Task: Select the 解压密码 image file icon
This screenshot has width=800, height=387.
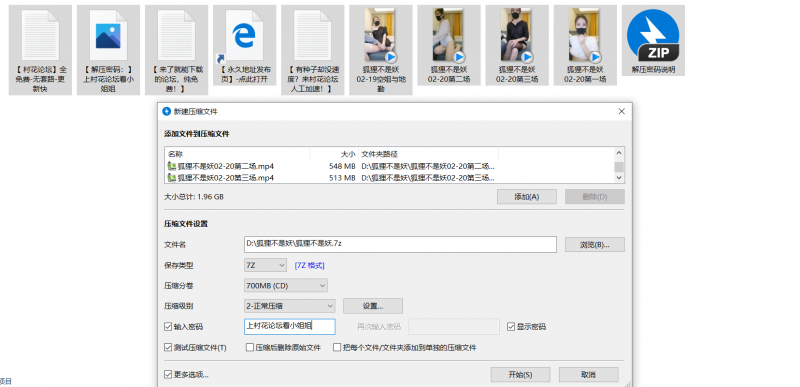Action: (x=108, y=35)
